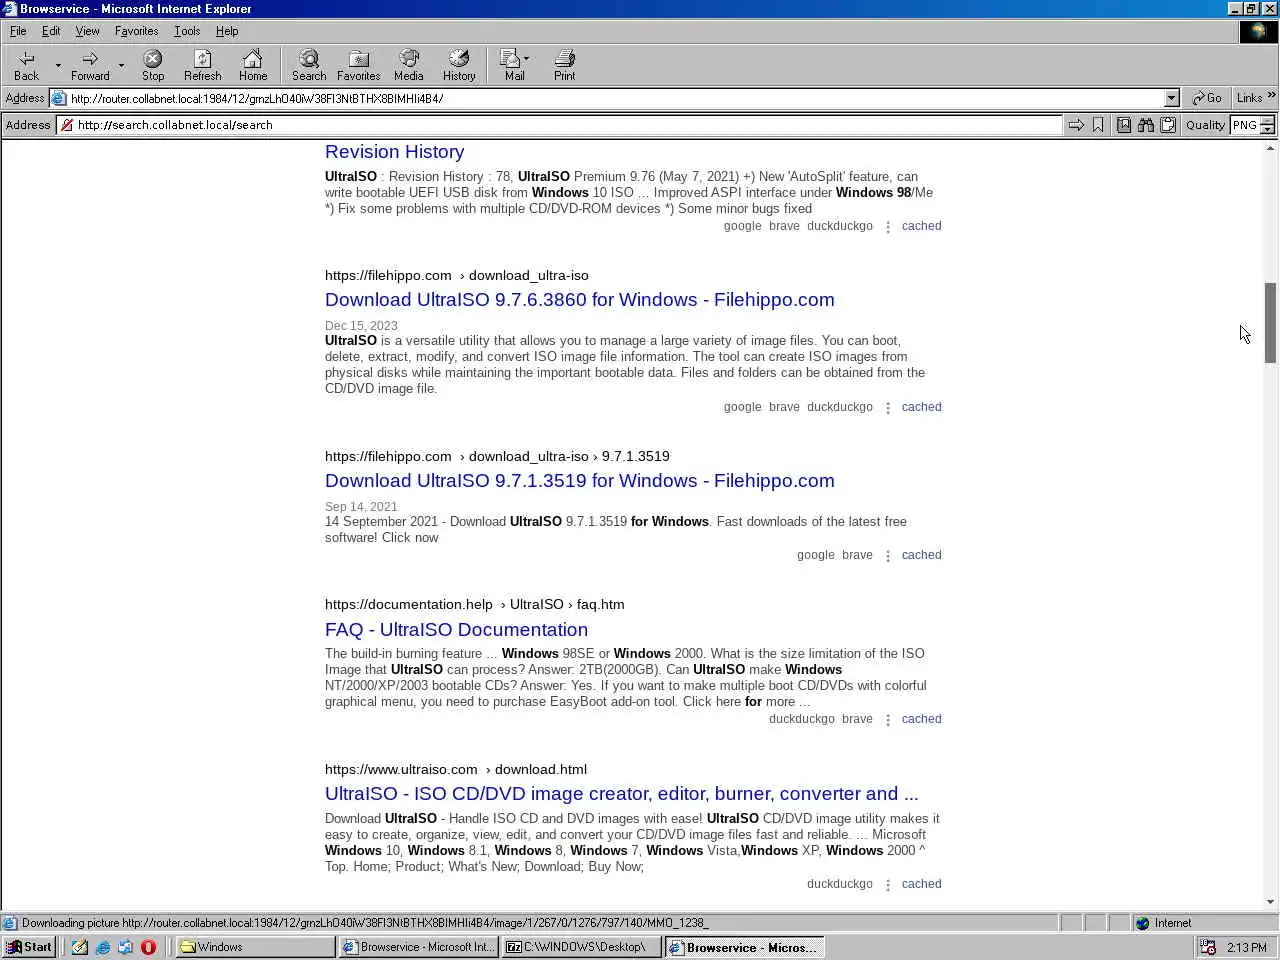Click the scrollbar up arrow
The height and width of the screenshot is (960, 1280).
(x=1270, y=148)
